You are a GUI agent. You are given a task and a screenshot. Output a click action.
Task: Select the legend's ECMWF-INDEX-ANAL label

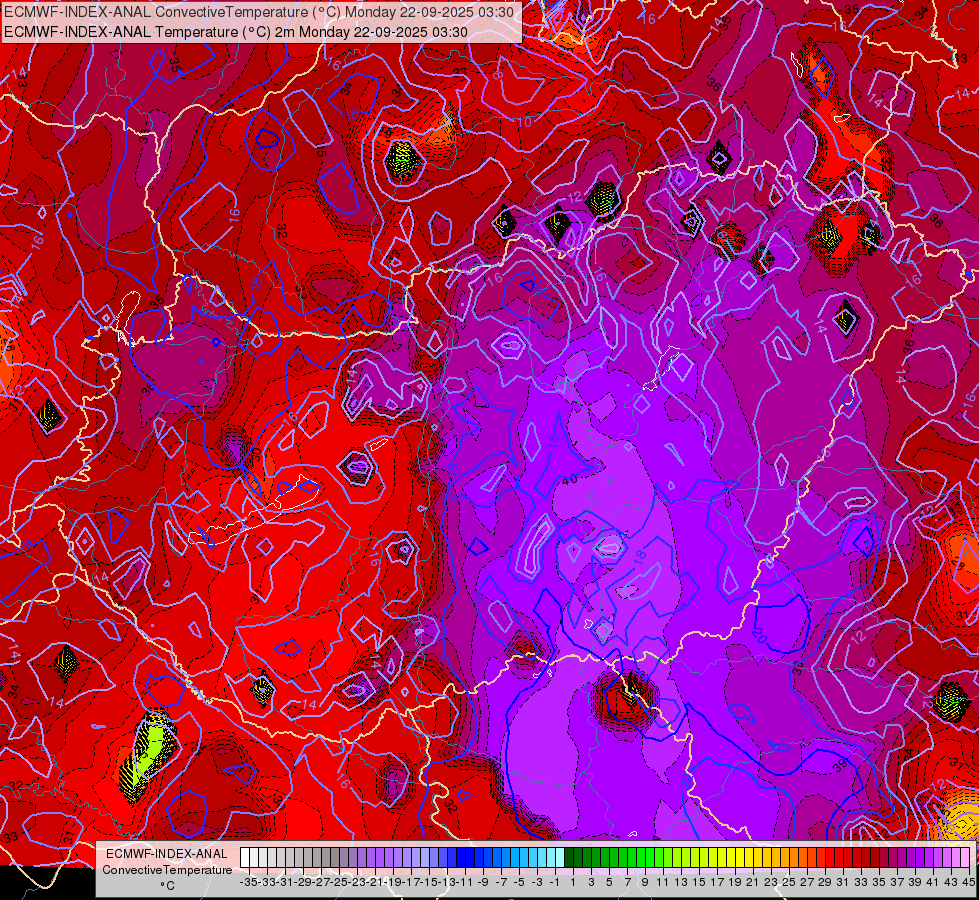point(167,854)
